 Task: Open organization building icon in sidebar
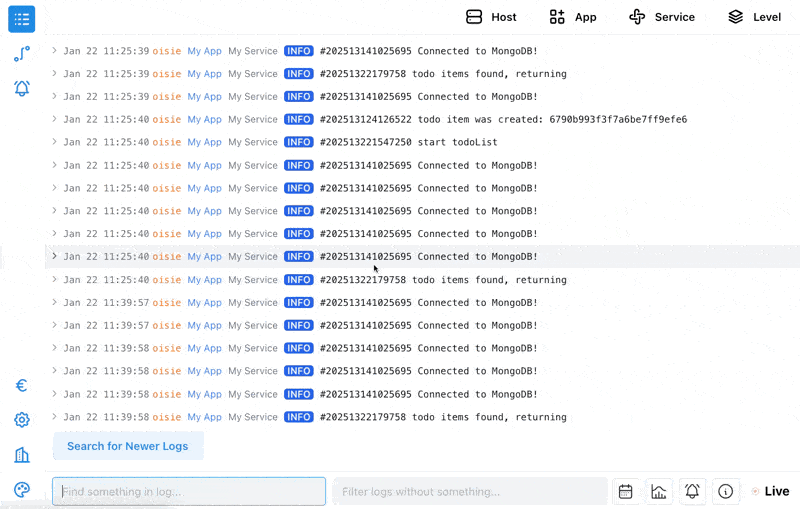click(22, 455)
